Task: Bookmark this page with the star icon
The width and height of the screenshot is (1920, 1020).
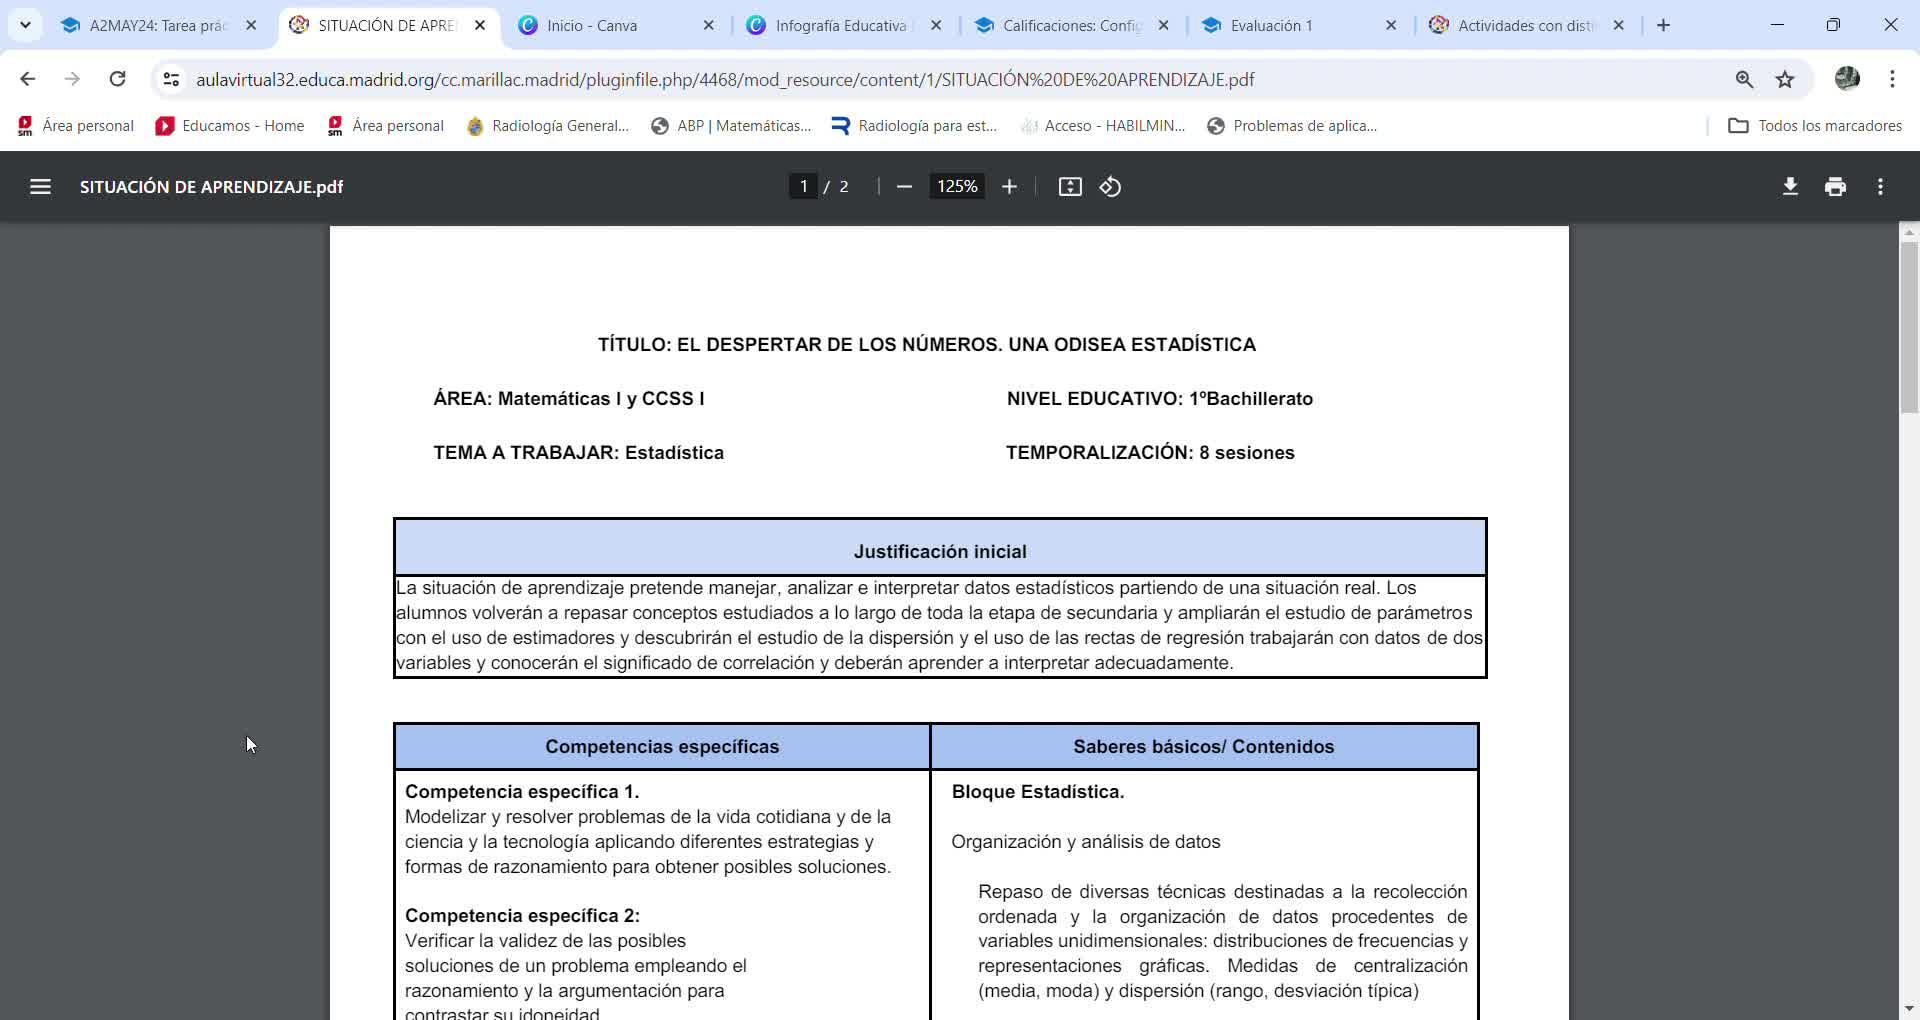Action: point(1785,79)
